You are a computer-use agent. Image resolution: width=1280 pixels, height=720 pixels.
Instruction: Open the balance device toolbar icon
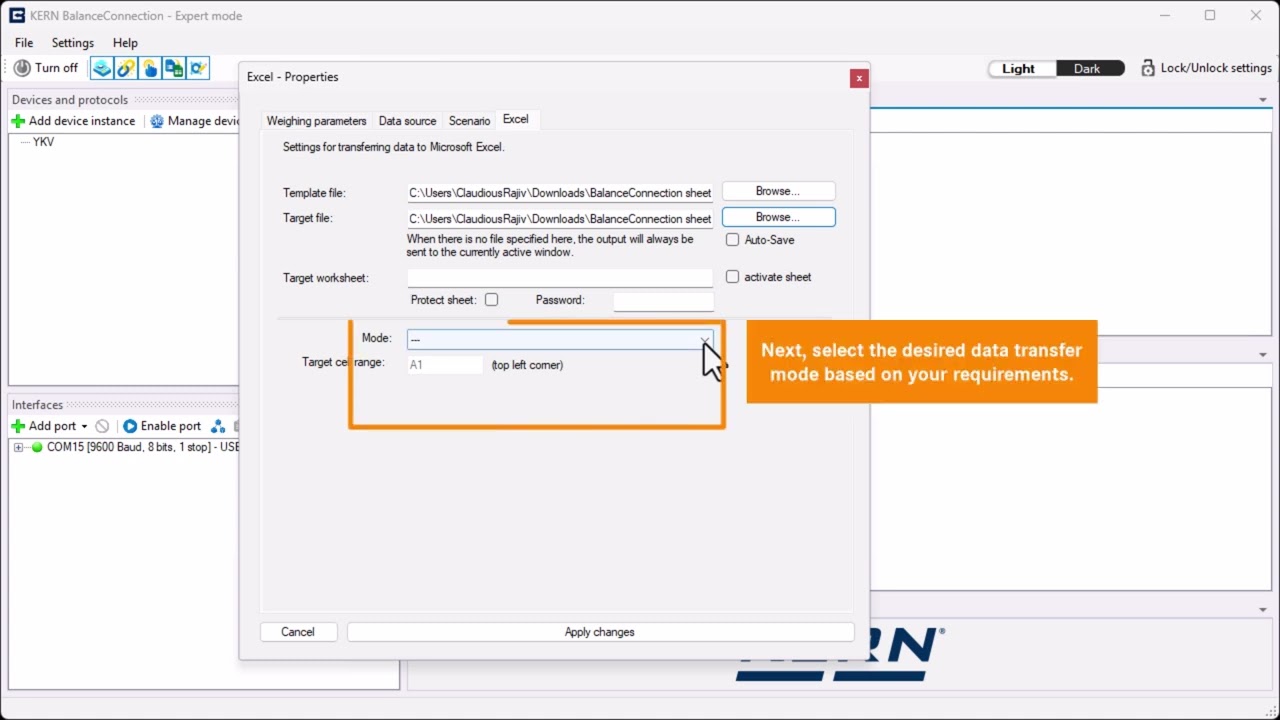102,68
